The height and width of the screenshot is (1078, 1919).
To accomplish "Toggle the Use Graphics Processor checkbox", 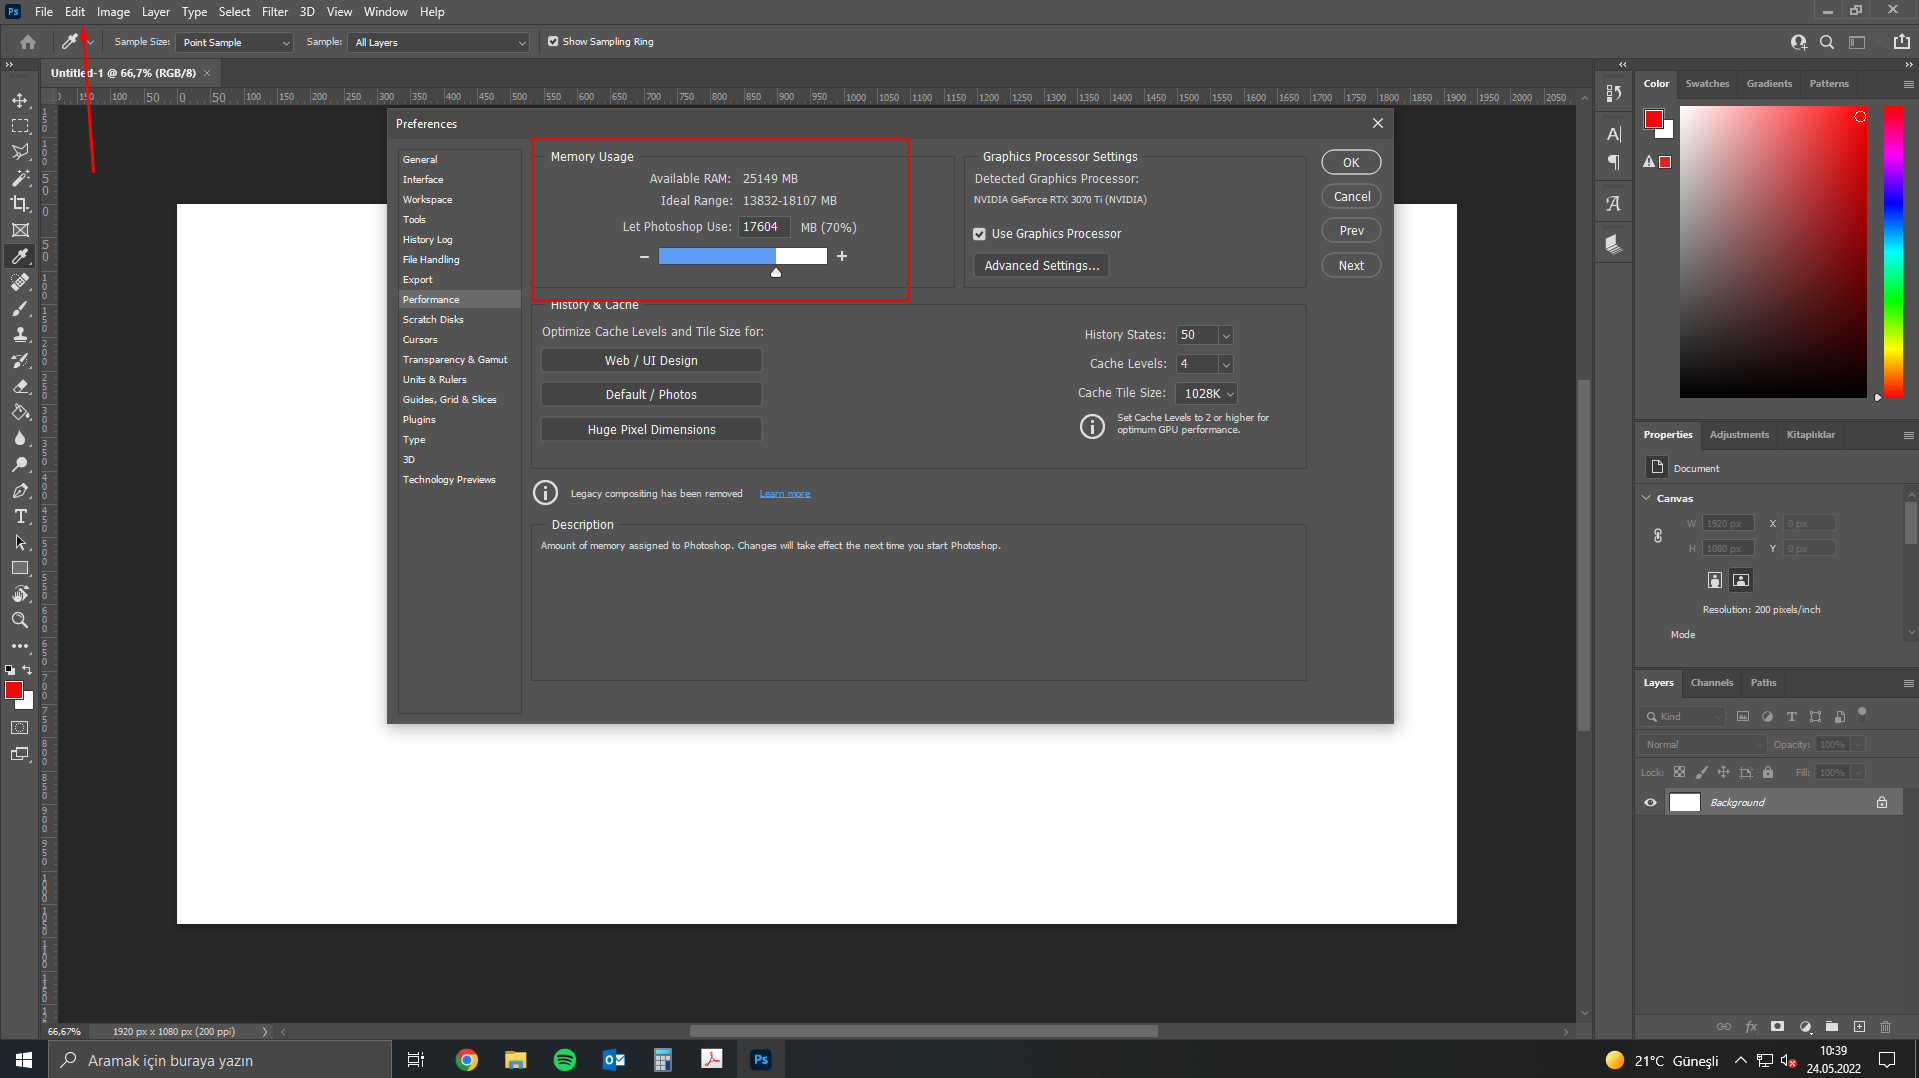I will click(980, 234).
